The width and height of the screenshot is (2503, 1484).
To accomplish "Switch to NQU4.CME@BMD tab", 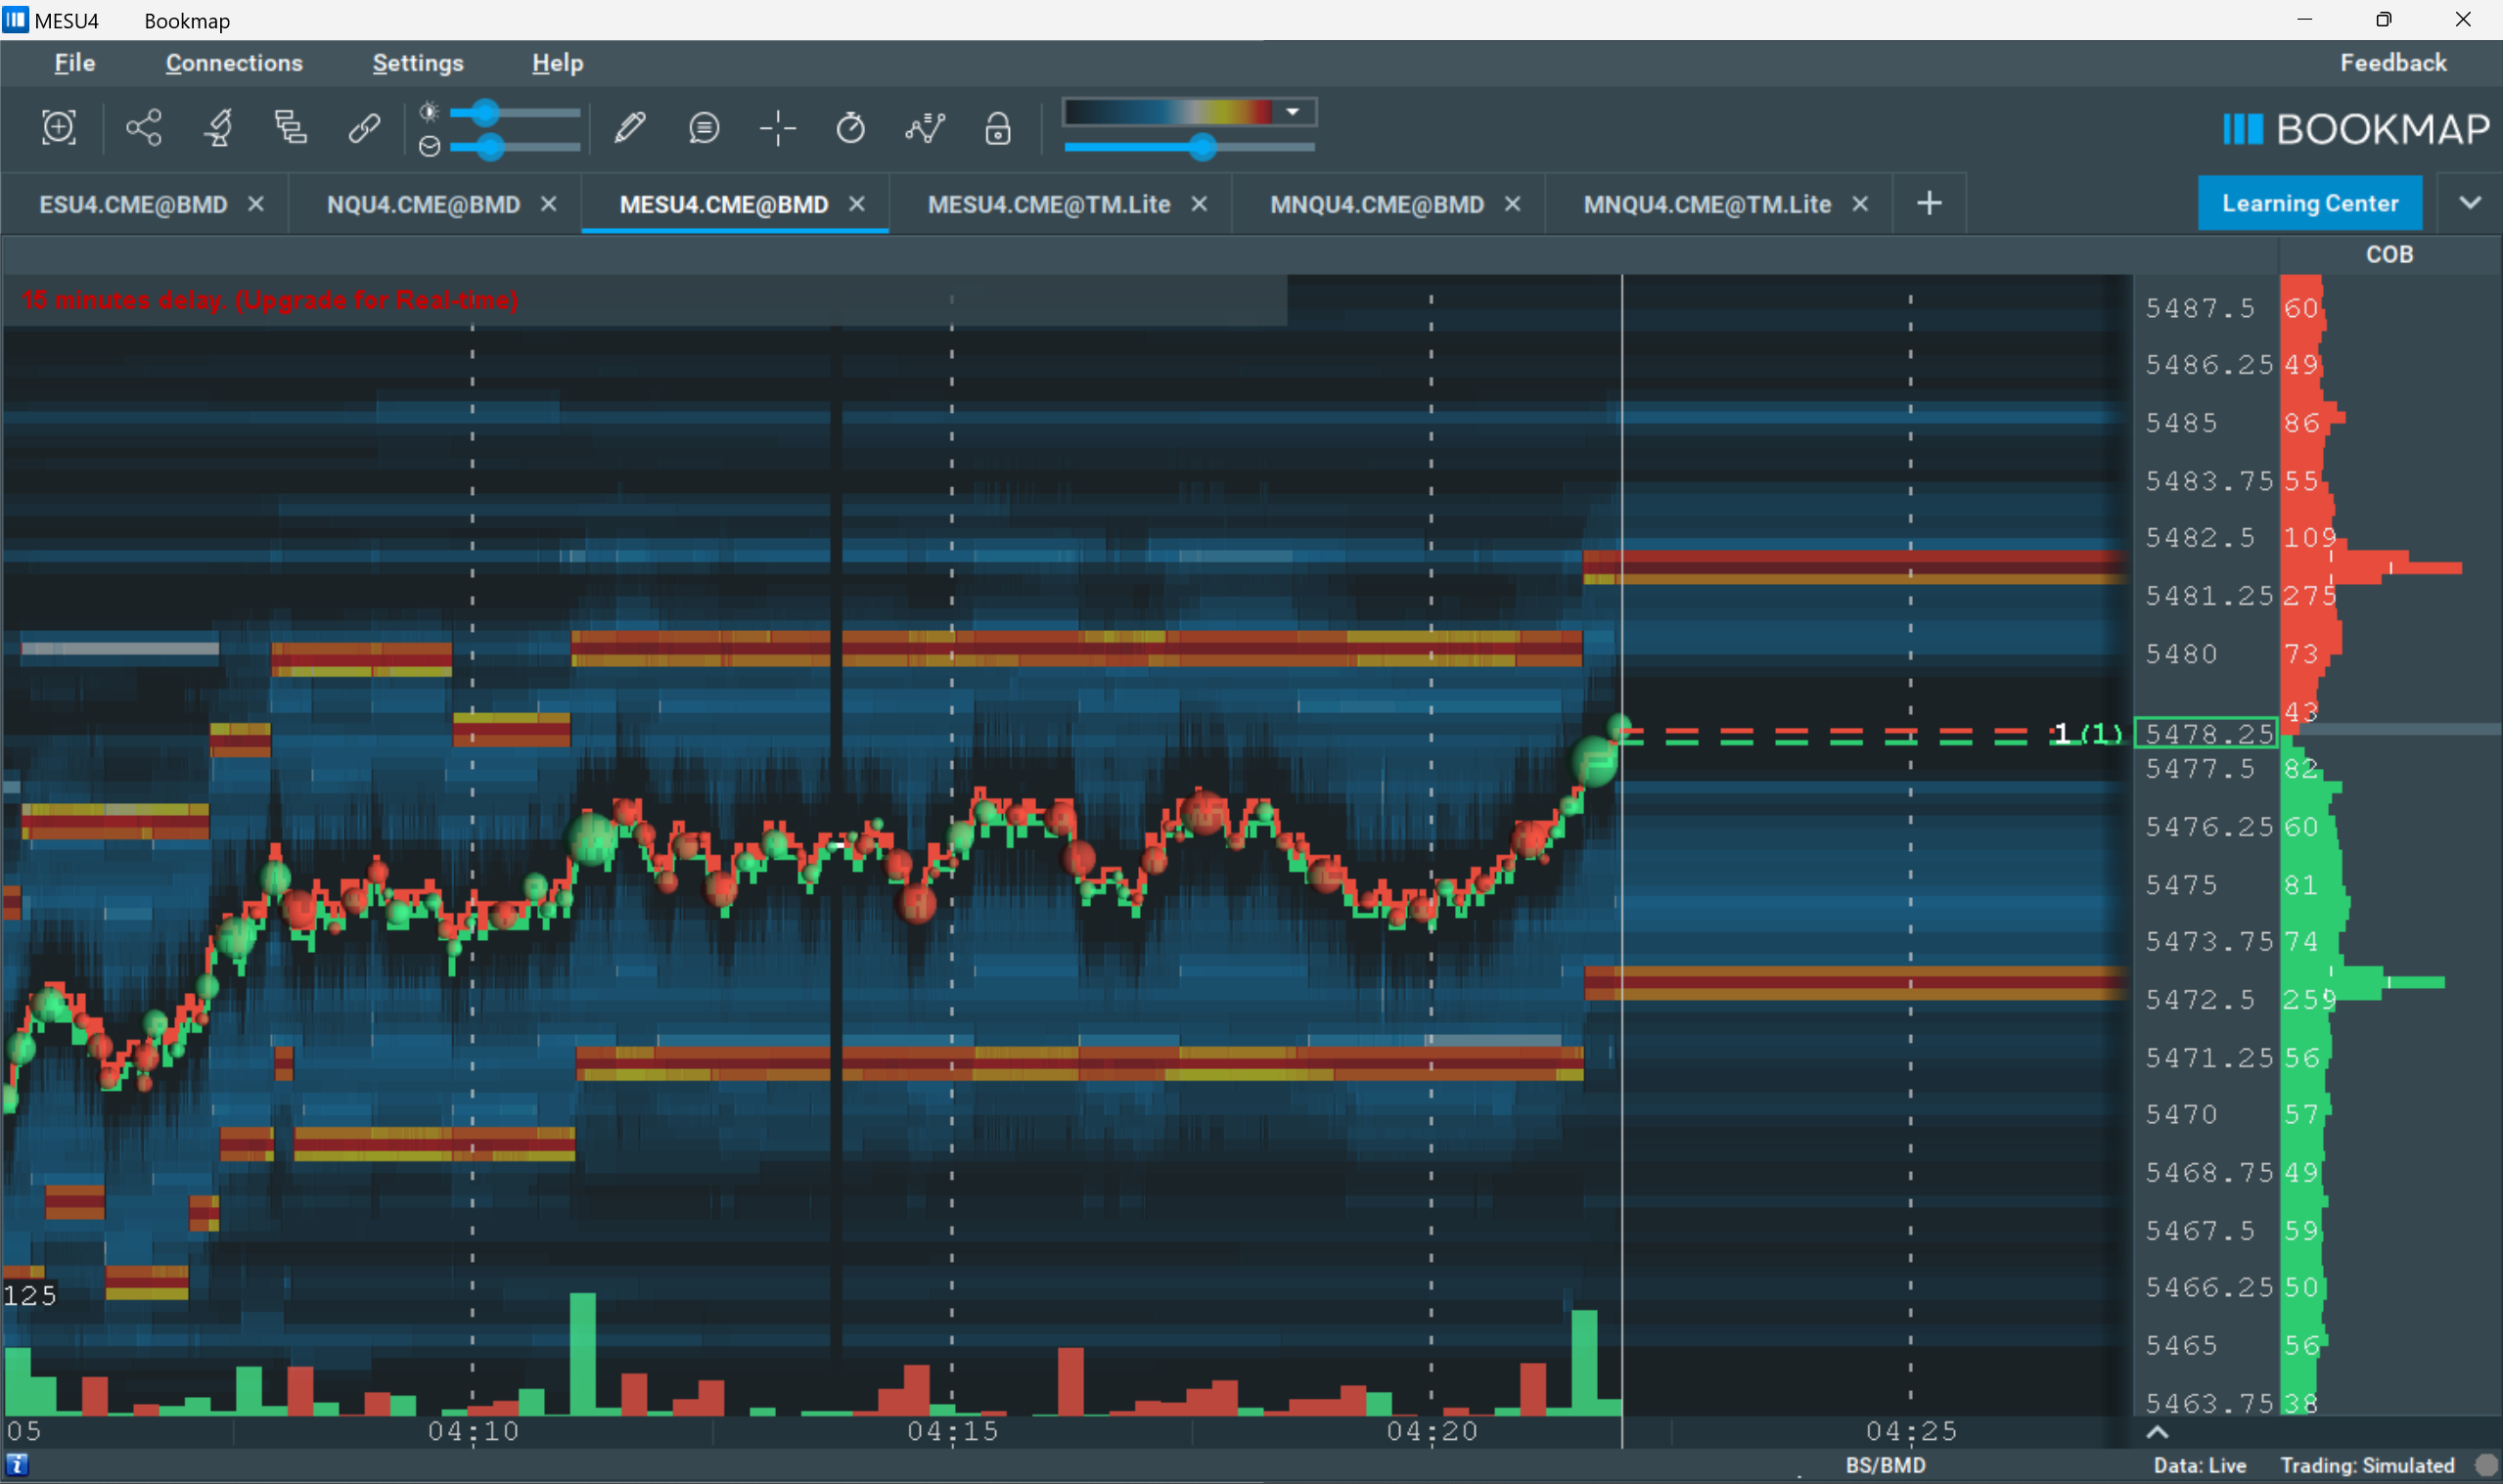I will tap(423, 204).
